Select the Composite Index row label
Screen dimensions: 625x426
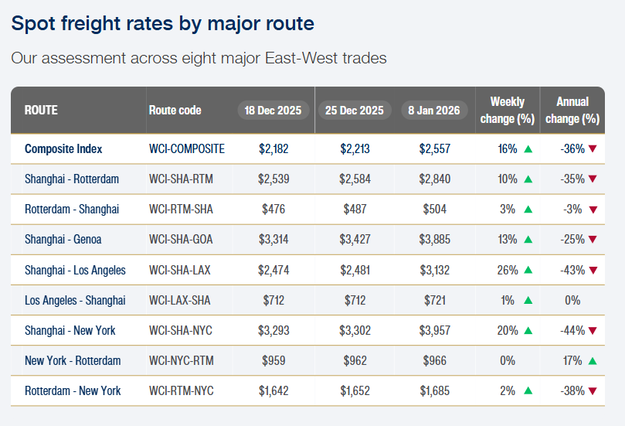click(64, 149)
